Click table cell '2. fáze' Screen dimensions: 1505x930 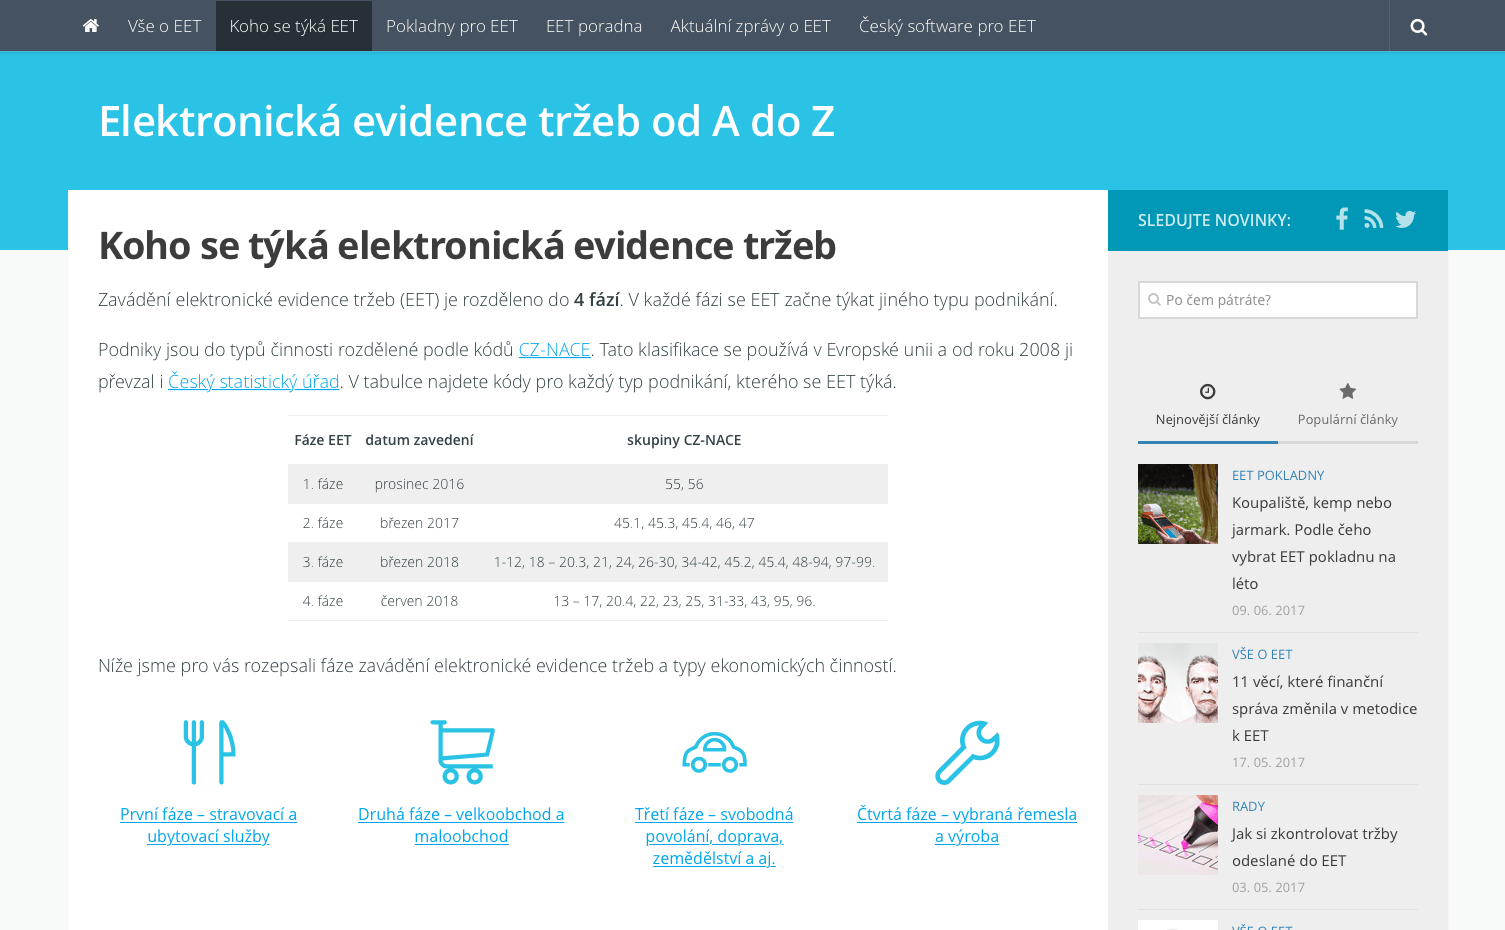coord(323,523)
